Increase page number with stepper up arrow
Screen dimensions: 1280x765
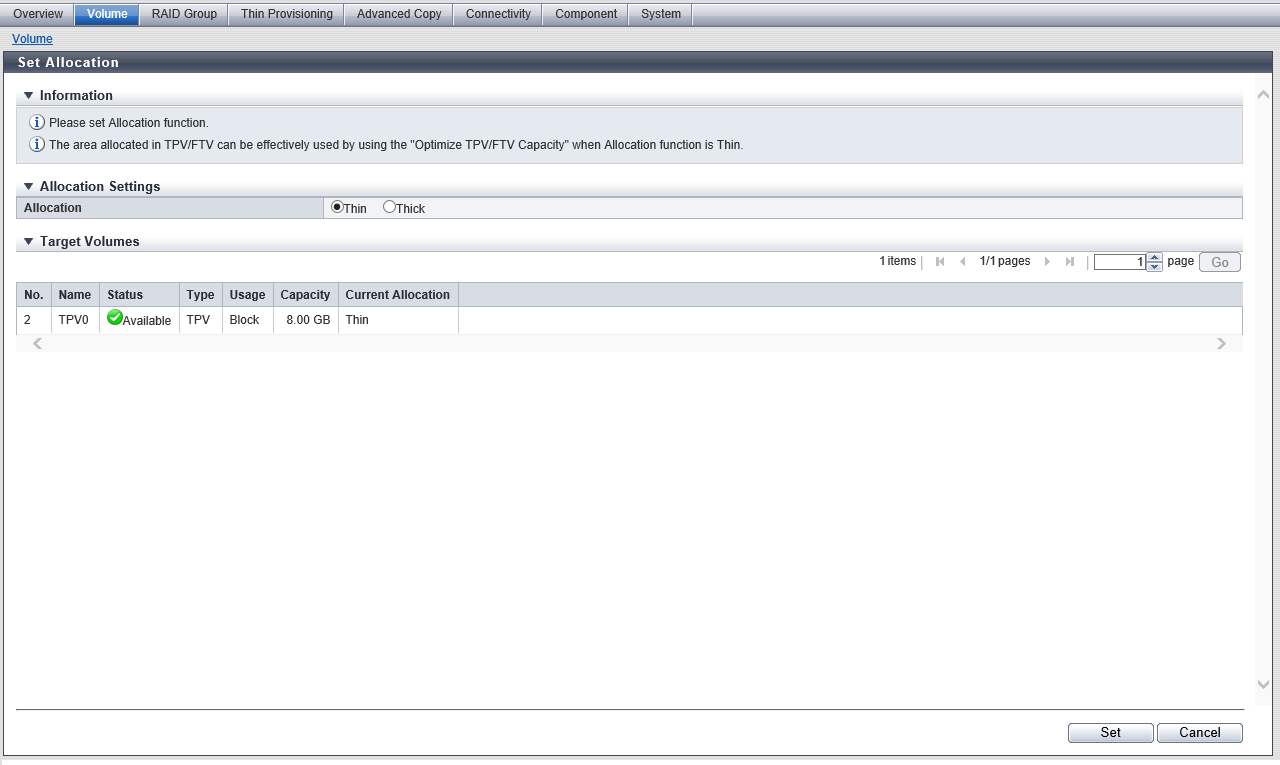pos(1155,257)
